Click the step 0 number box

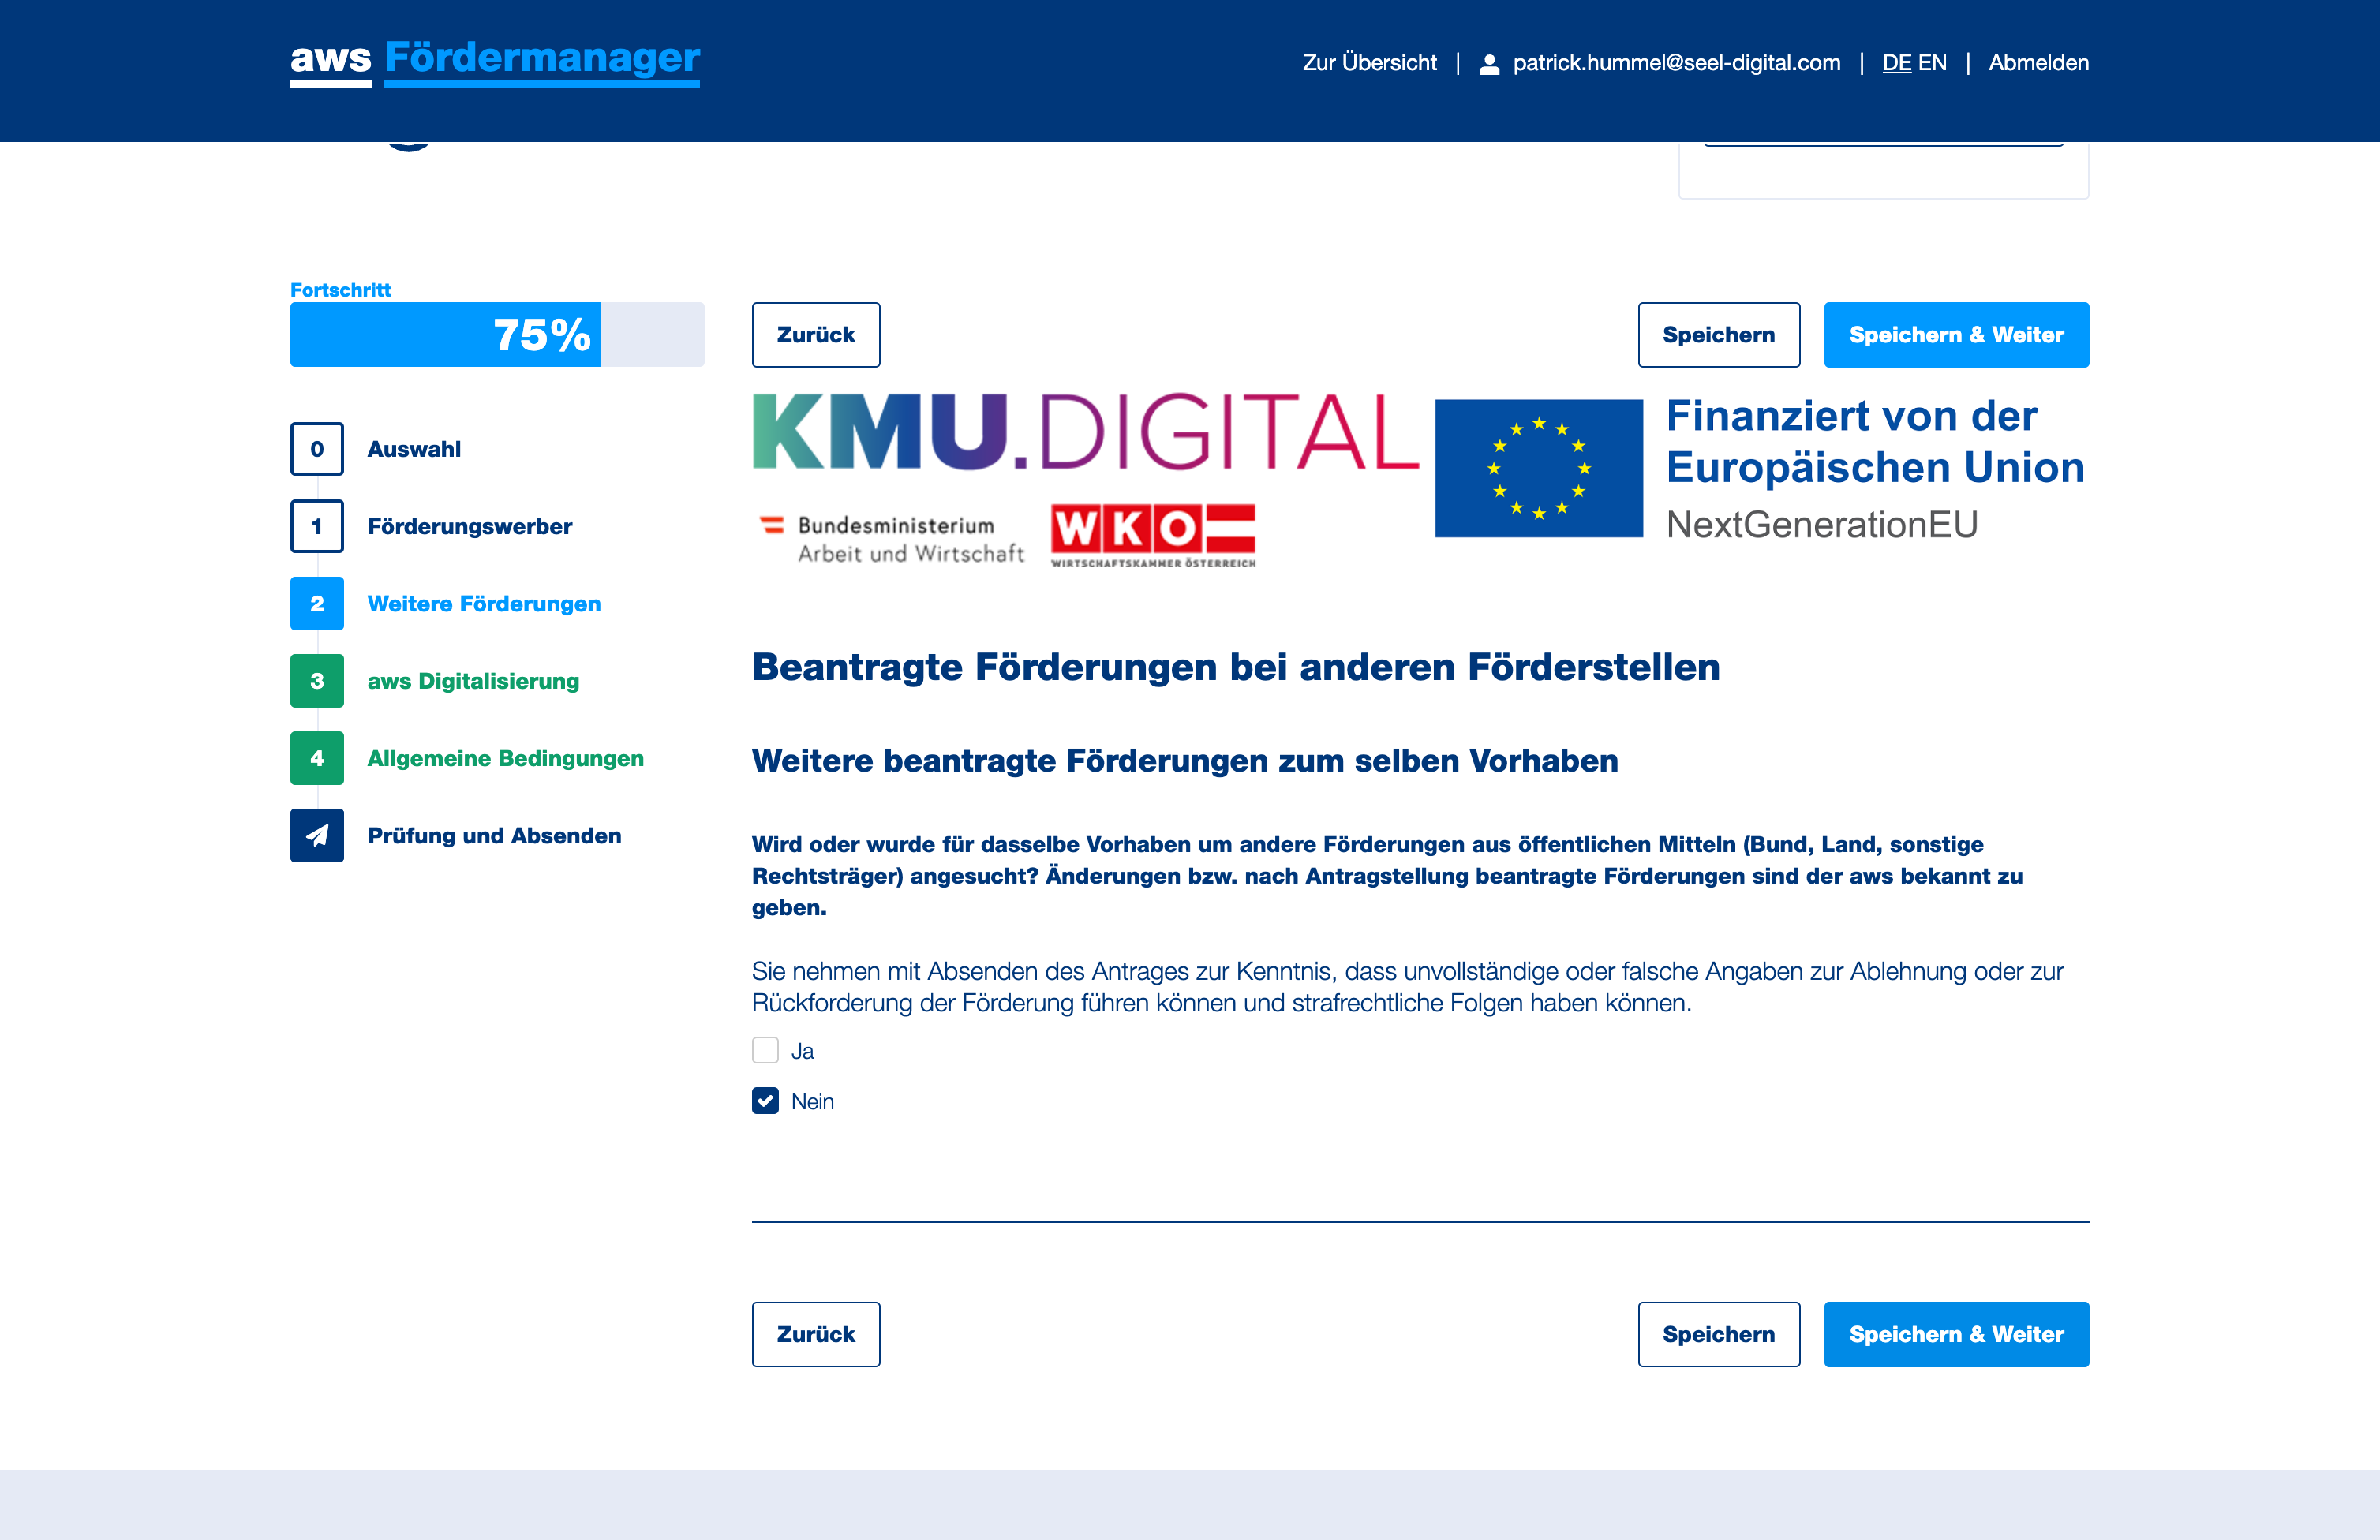(317, 449)
